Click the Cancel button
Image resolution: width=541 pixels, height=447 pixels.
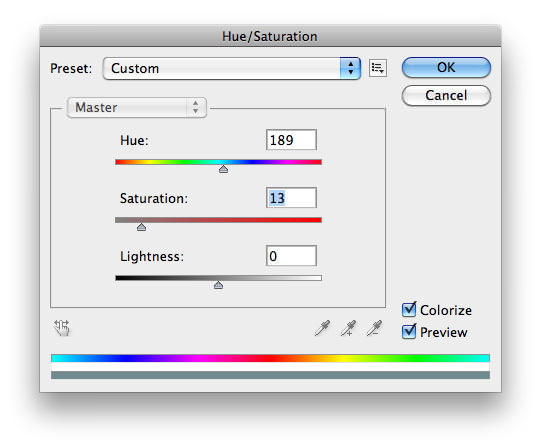446,95
